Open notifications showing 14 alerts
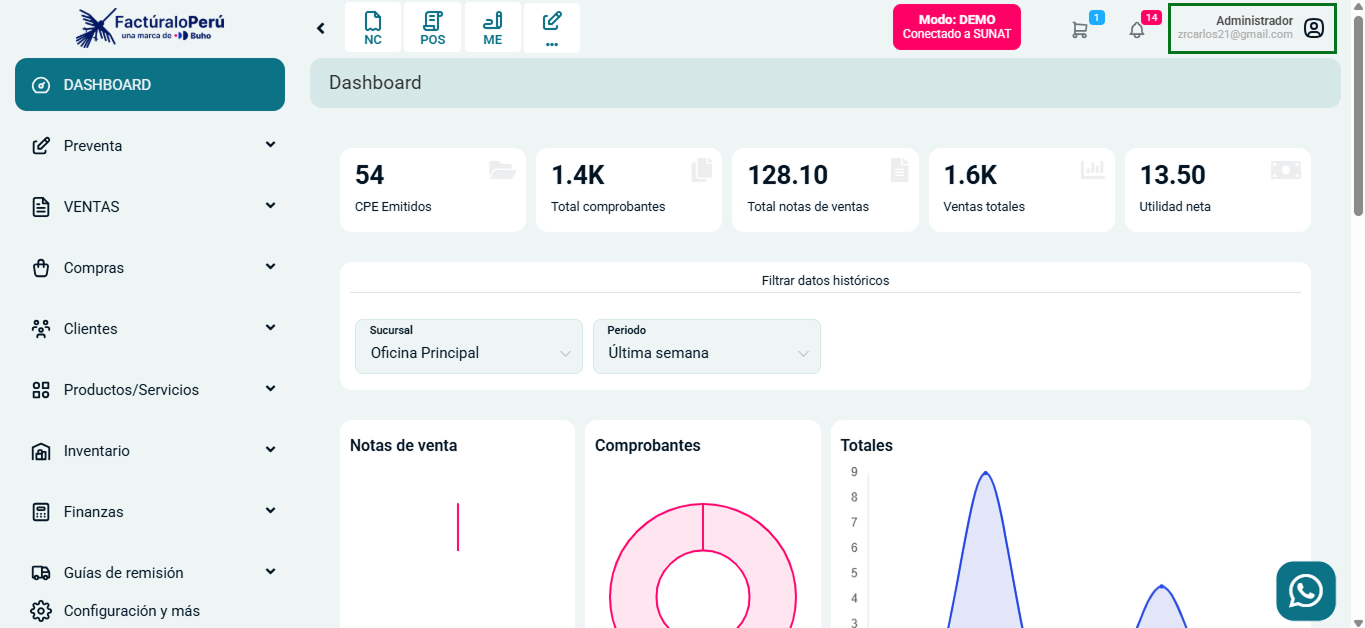Screen dimensions: 1365x628 coord(1136,29)
